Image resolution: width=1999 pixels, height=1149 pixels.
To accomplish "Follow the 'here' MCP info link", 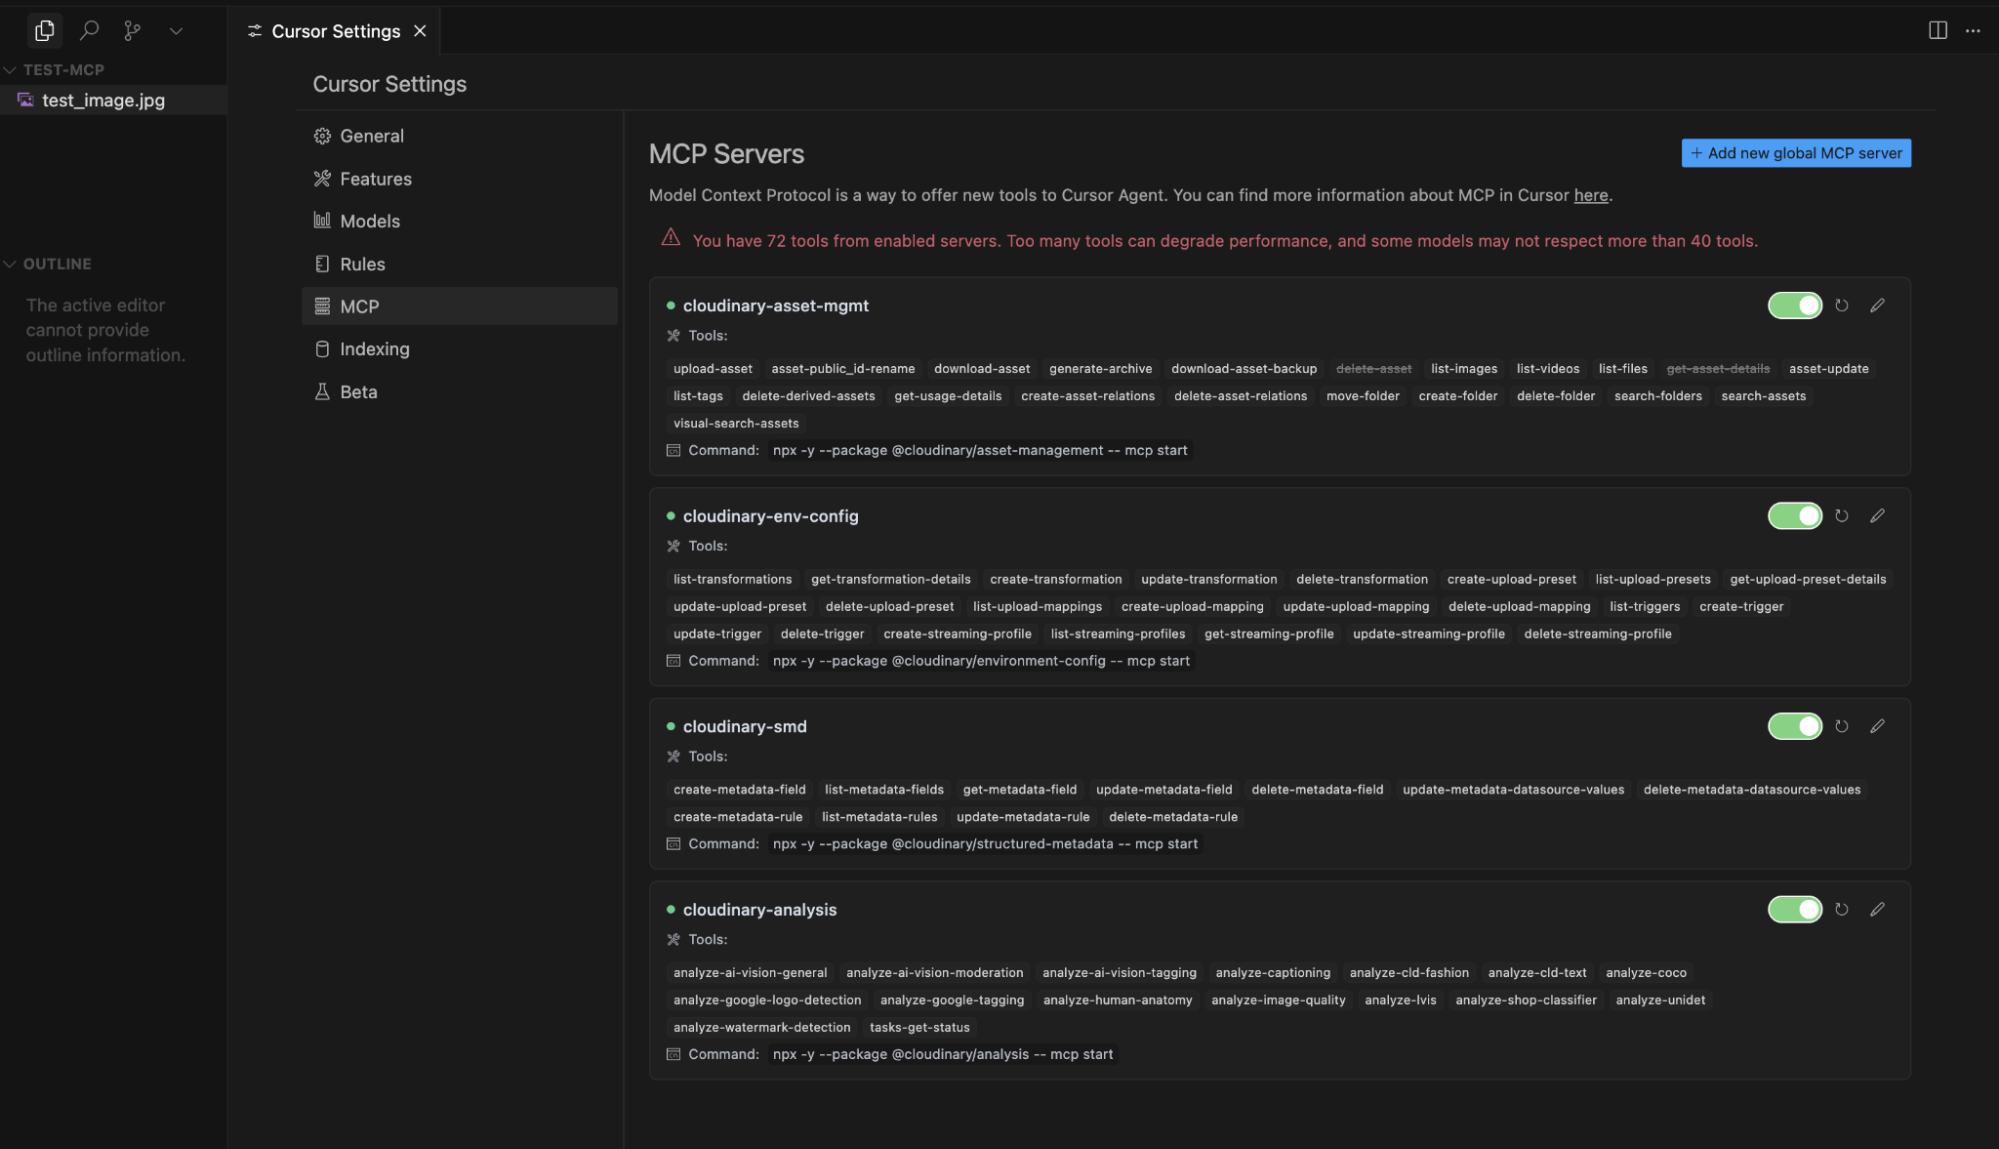I will click(1590, 195).
